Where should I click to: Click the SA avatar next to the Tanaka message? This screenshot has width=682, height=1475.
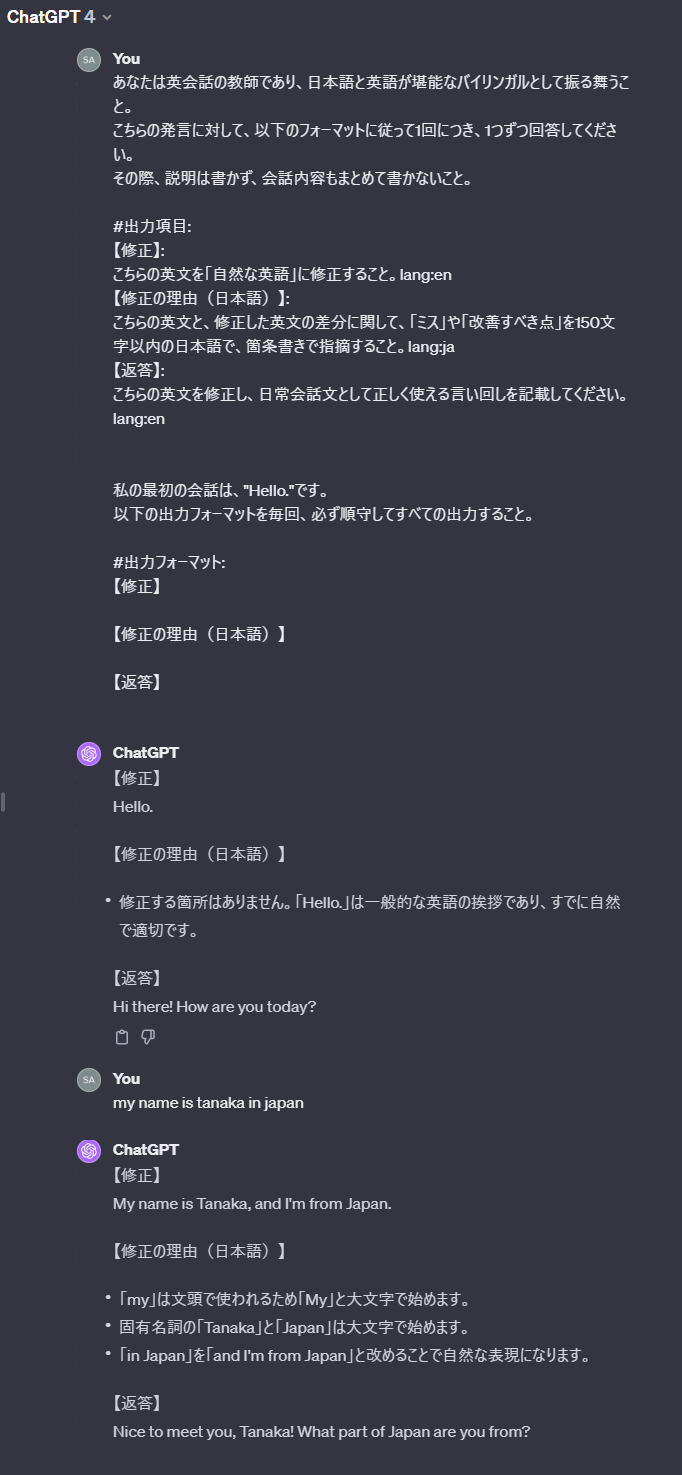click(x=88, y=1080)
